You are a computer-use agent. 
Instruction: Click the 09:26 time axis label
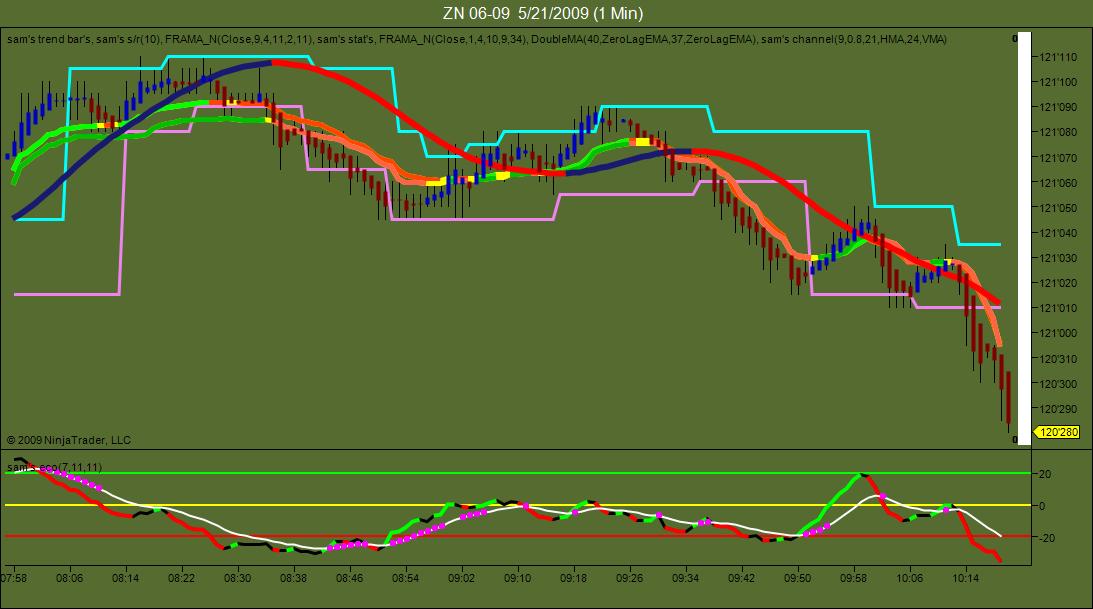pyautogui.click(x=629, y=578)
